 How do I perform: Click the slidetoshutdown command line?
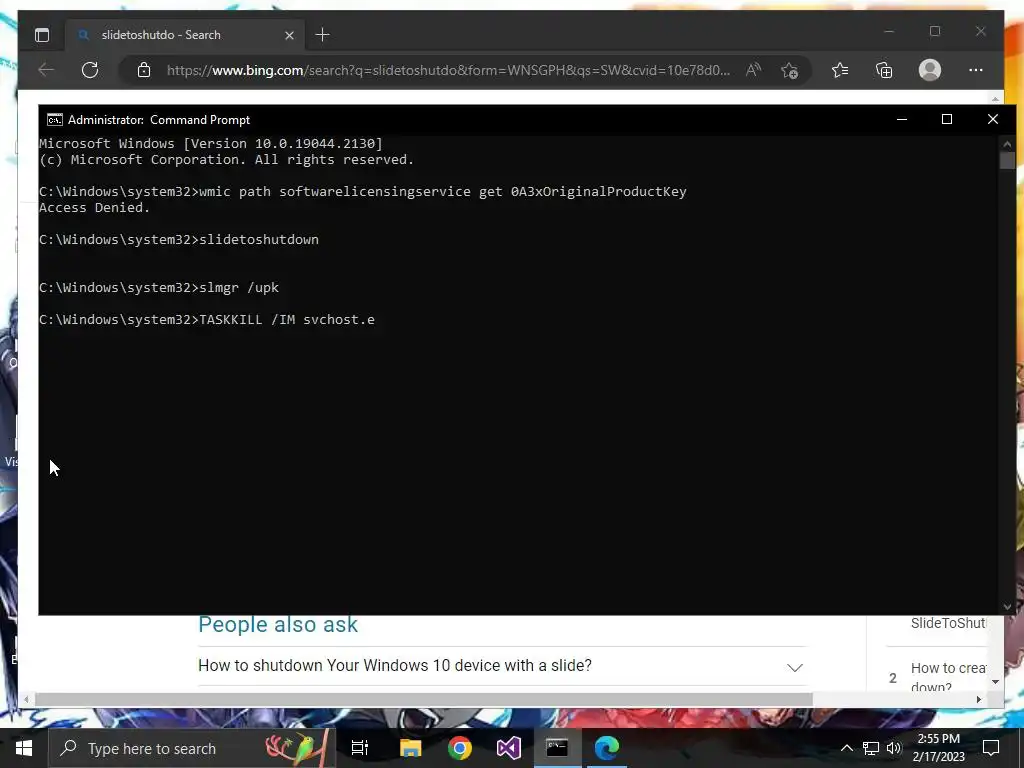[179, 240]
